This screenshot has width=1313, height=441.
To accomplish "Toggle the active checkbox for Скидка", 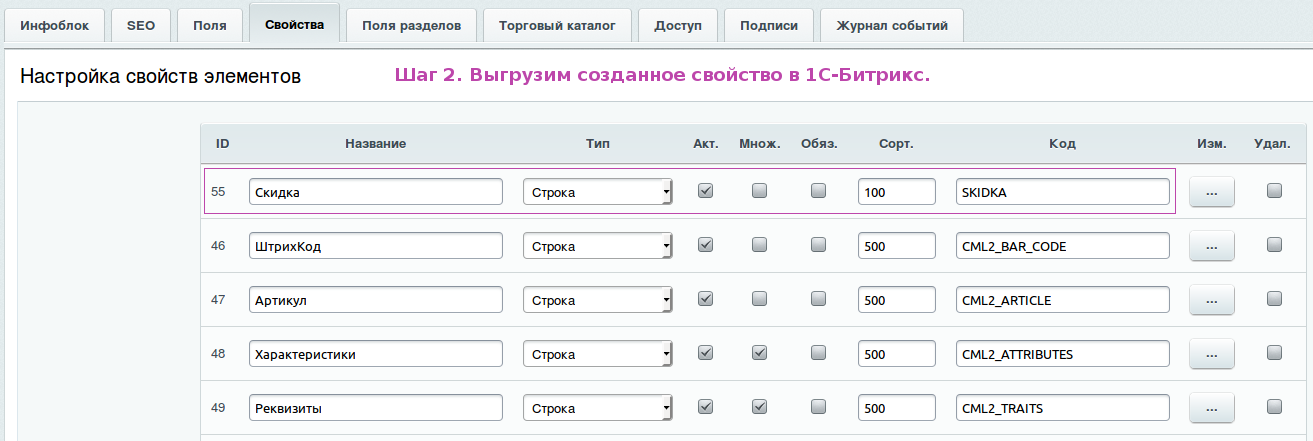I will point(705,191).
